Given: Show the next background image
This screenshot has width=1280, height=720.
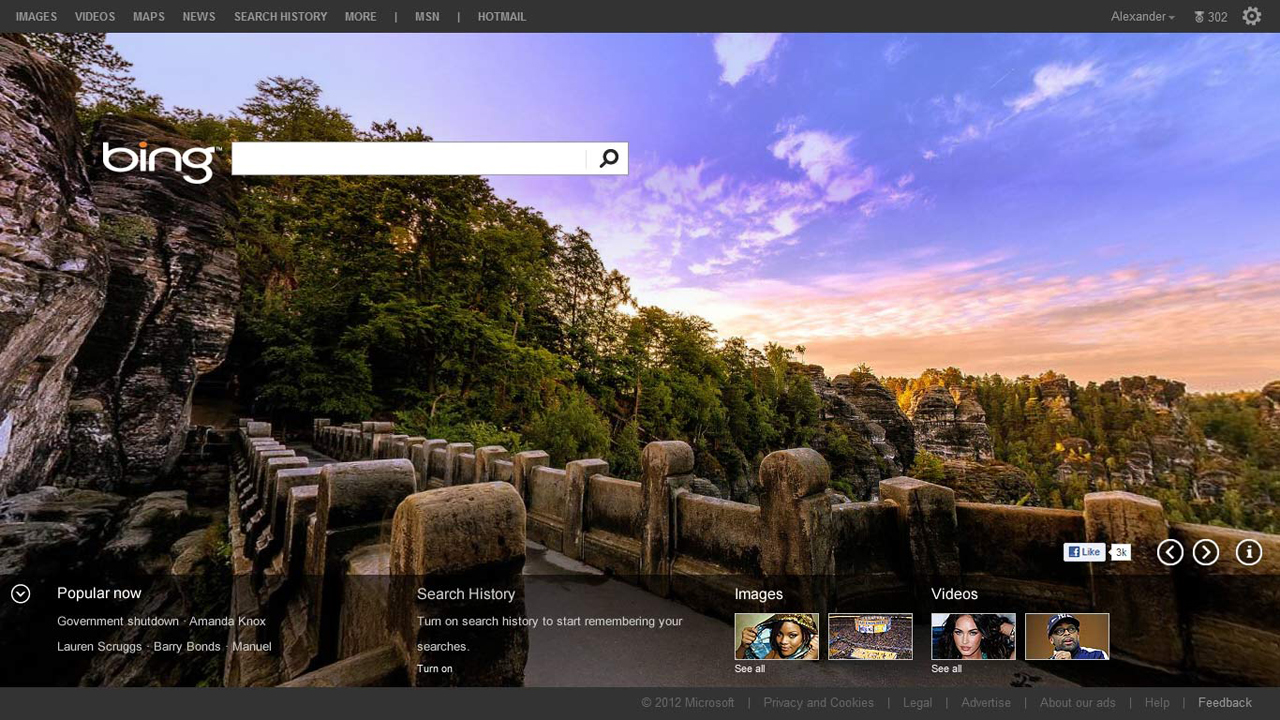Looking at the screenshot, I should point(1205,552).
